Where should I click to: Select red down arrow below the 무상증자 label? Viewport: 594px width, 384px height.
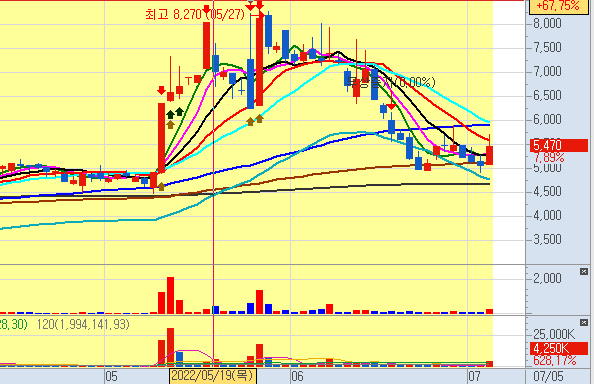tap(391, 106)
